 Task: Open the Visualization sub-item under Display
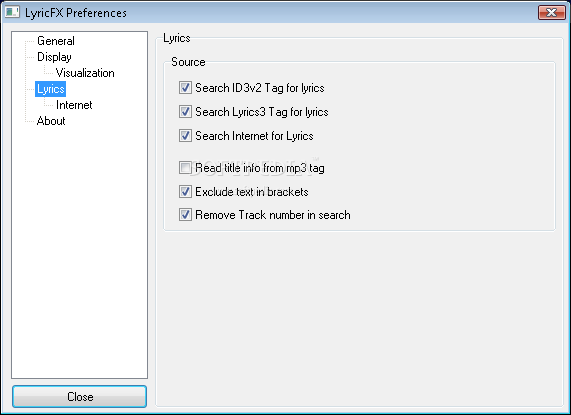click(x=85, y=73)
